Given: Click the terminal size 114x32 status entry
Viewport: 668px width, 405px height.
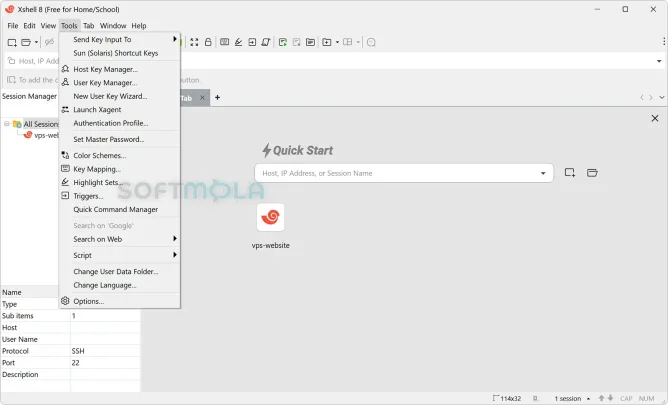Looking at the screenshot, I should point(507,399).
